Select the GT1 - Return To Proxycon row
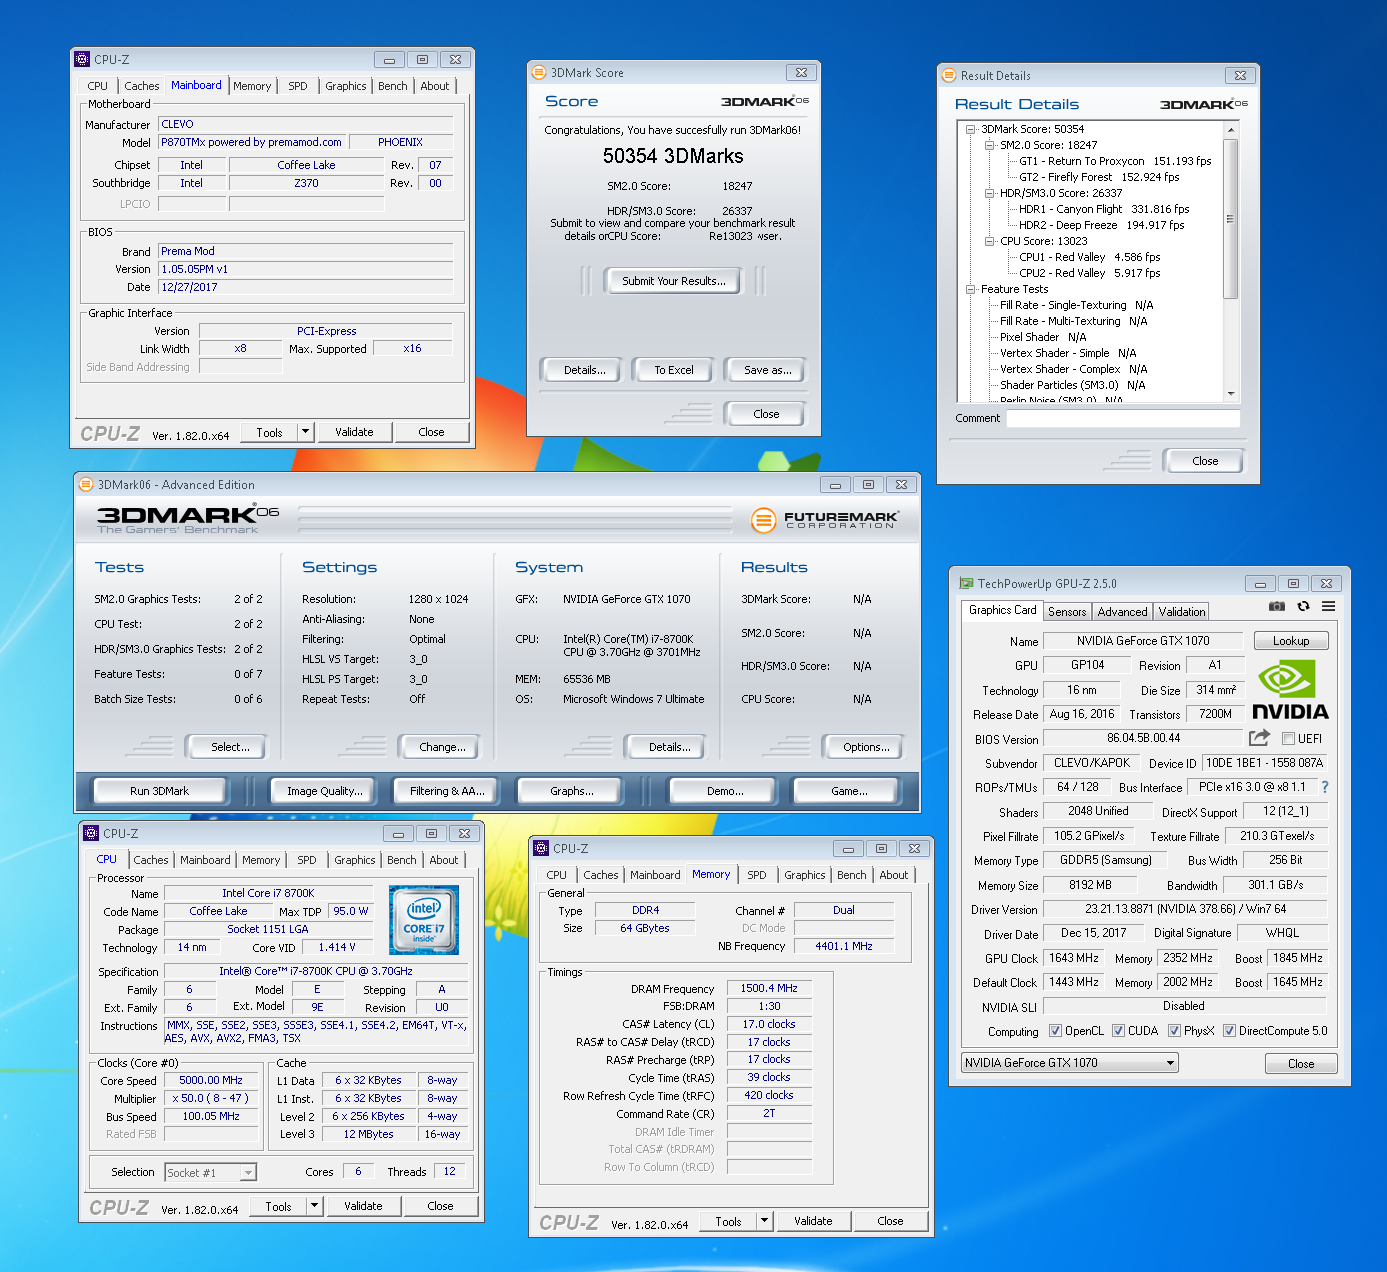Screen dimensions: 1387x1272 pyautogui.click(x=1115, y=161)
